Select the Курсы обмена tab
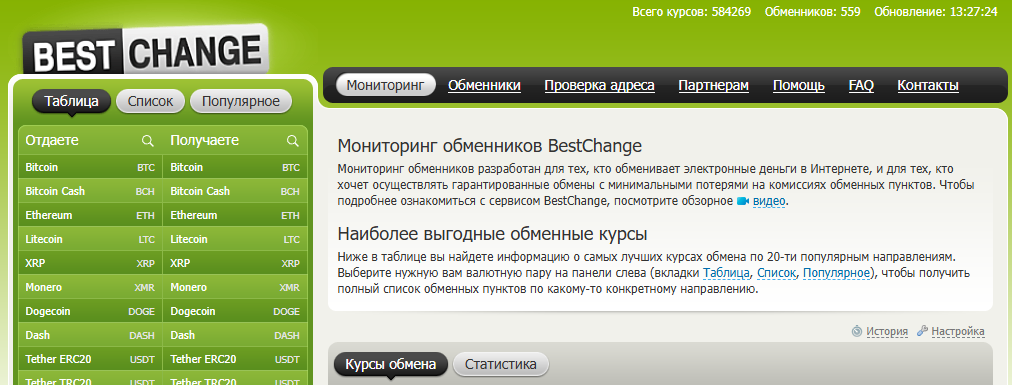 (390, 364)
